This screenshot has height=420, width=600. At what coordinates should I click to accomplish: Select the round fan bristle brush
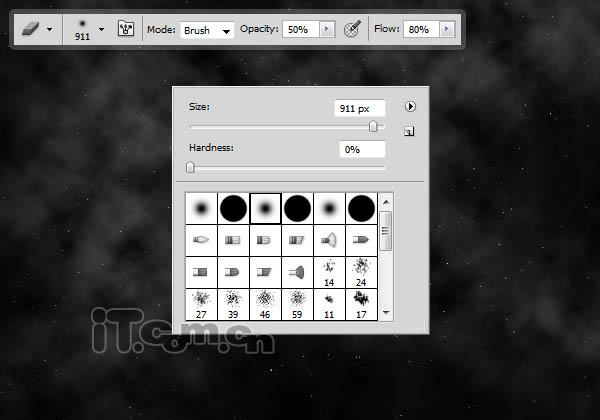[x=329, y=240]
